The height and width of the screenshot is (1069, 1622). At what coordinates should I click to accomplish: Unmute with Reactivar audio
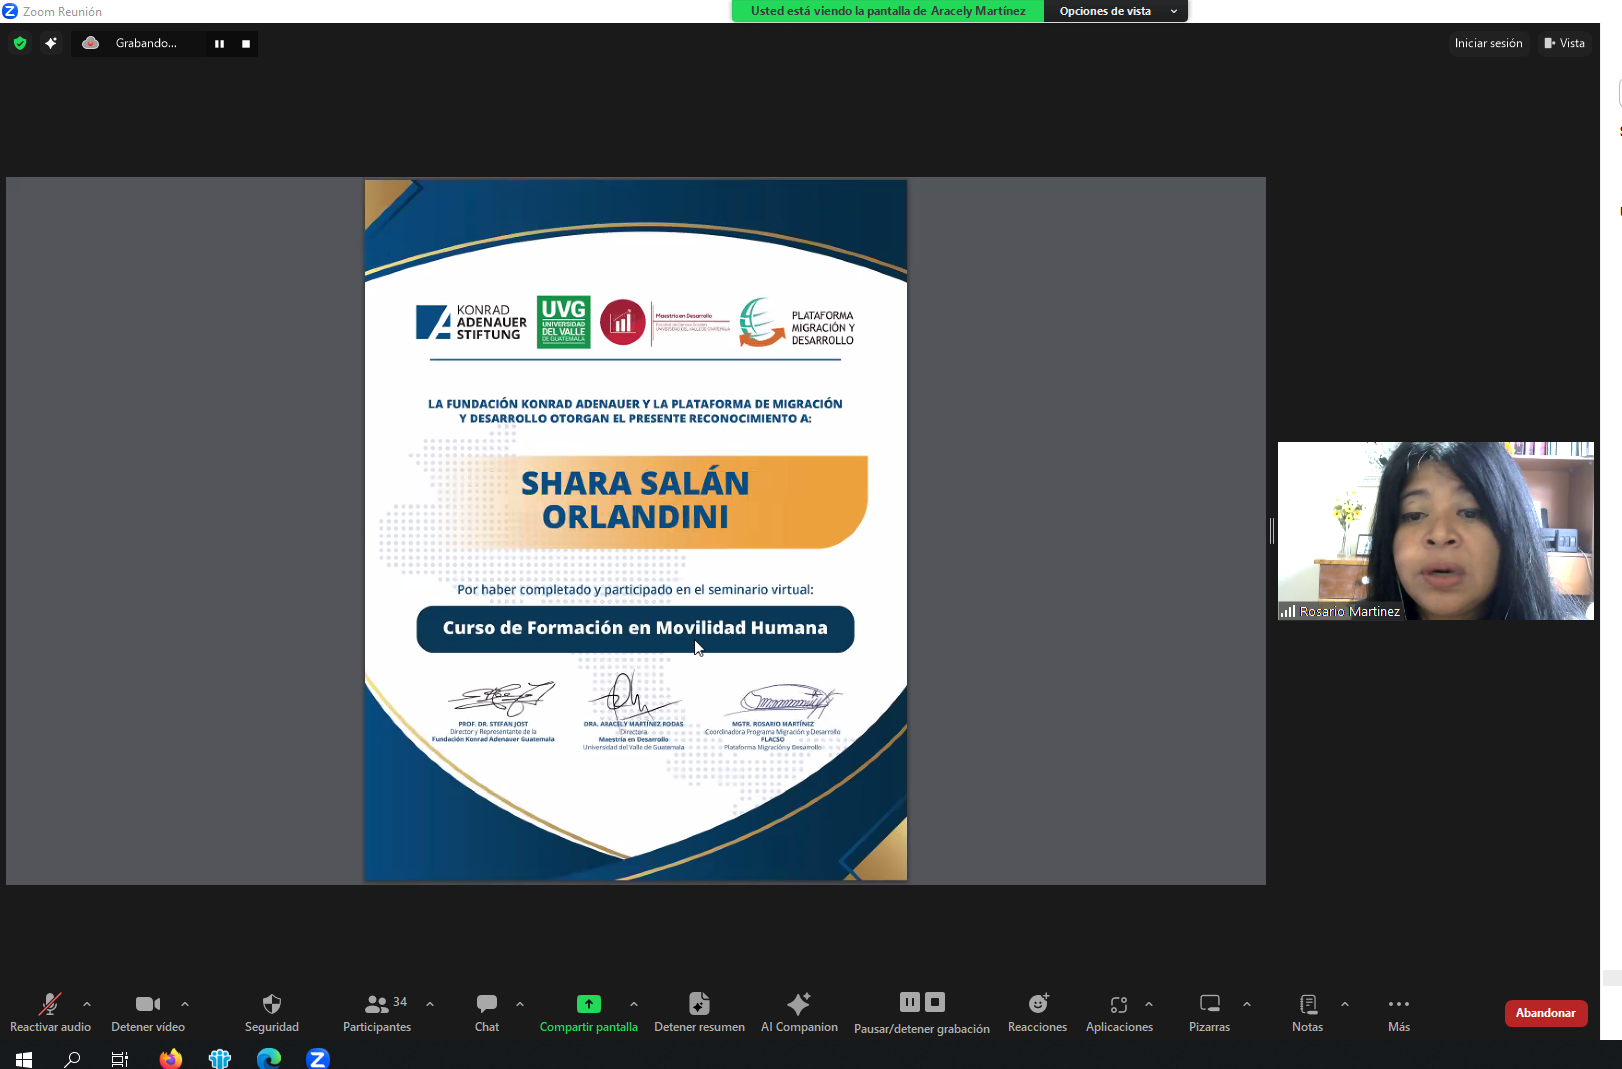pos(50,1011)
